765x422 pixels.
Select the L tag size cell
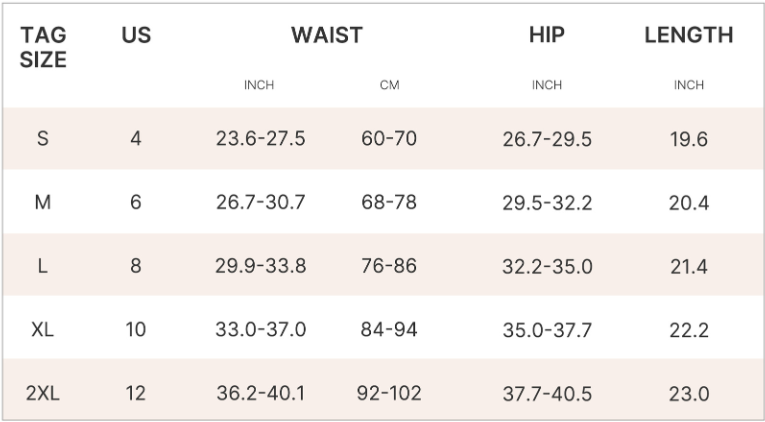click(x=42, y=266)
